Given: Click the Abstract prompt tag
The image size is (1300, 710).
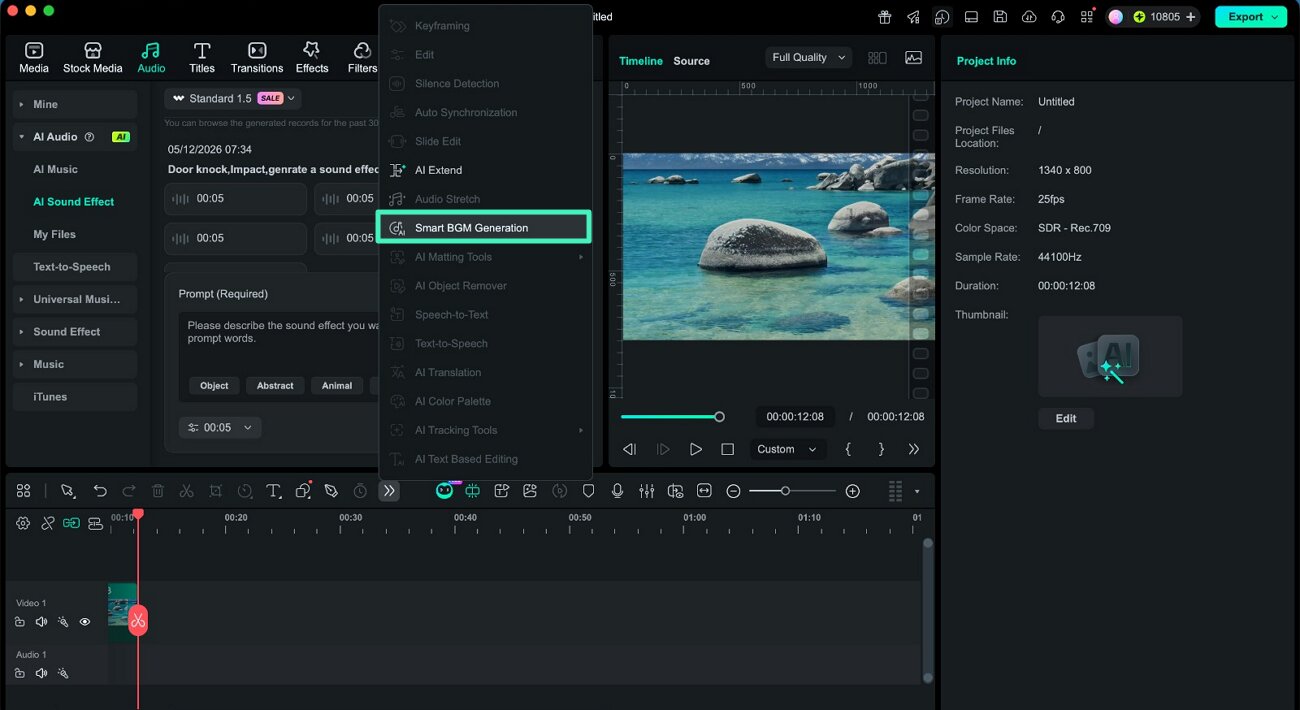Looking at the screenshot, I should tap(275, 385).
